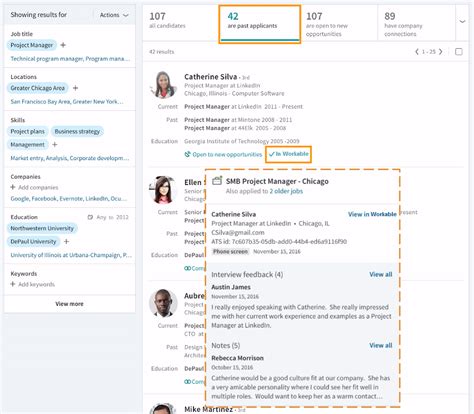Switch to 42 past applicants tab
The width and height of the screenshot is (474, 414).
[x=260, y=24]
